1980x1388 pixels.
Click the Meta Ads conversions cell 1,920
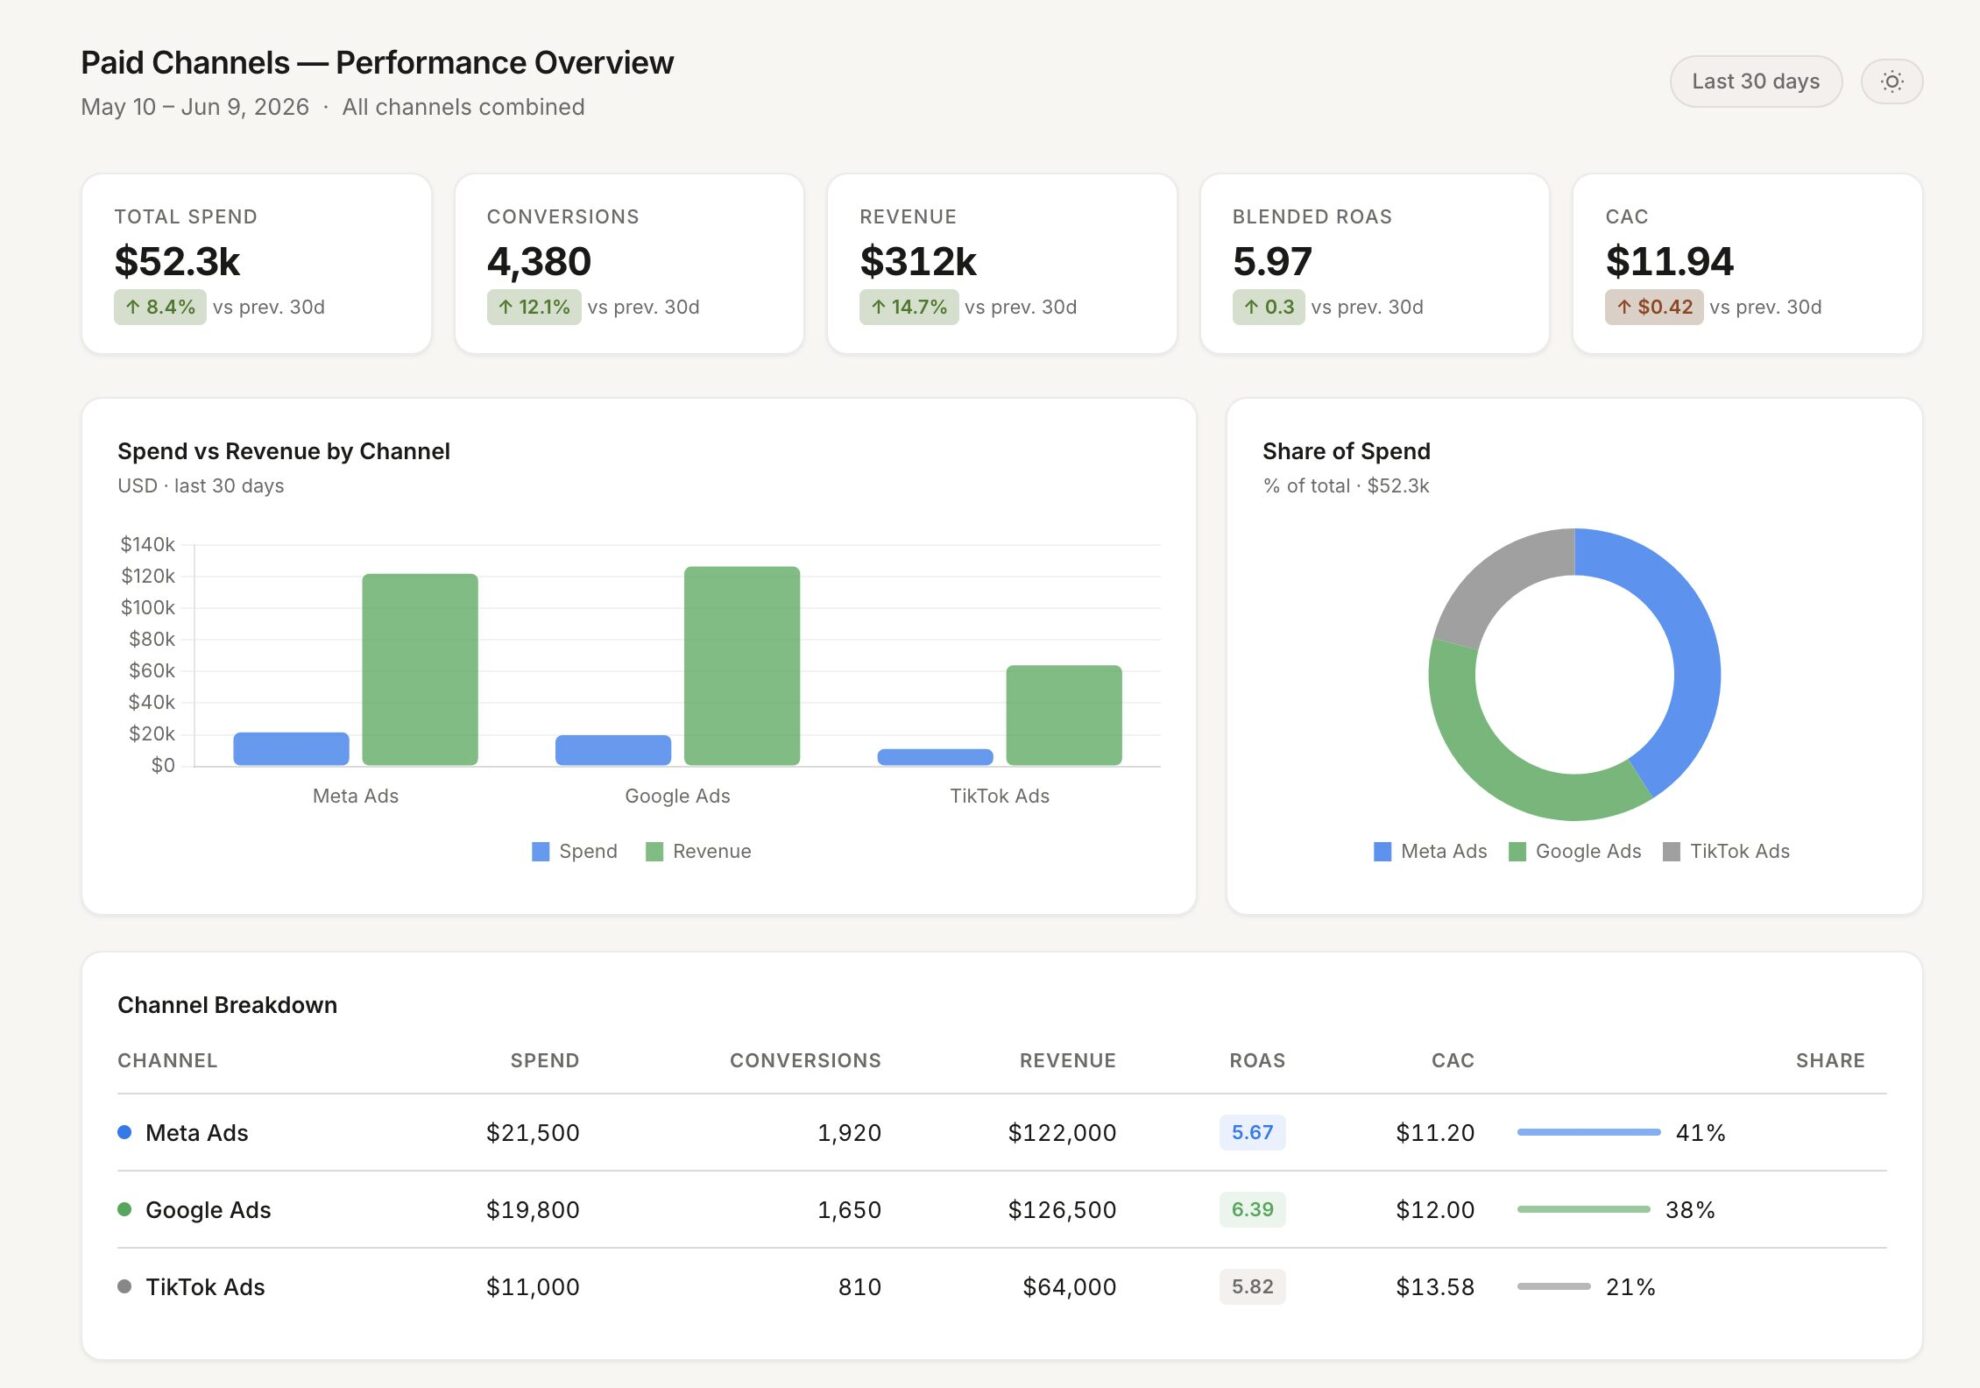849,1132
